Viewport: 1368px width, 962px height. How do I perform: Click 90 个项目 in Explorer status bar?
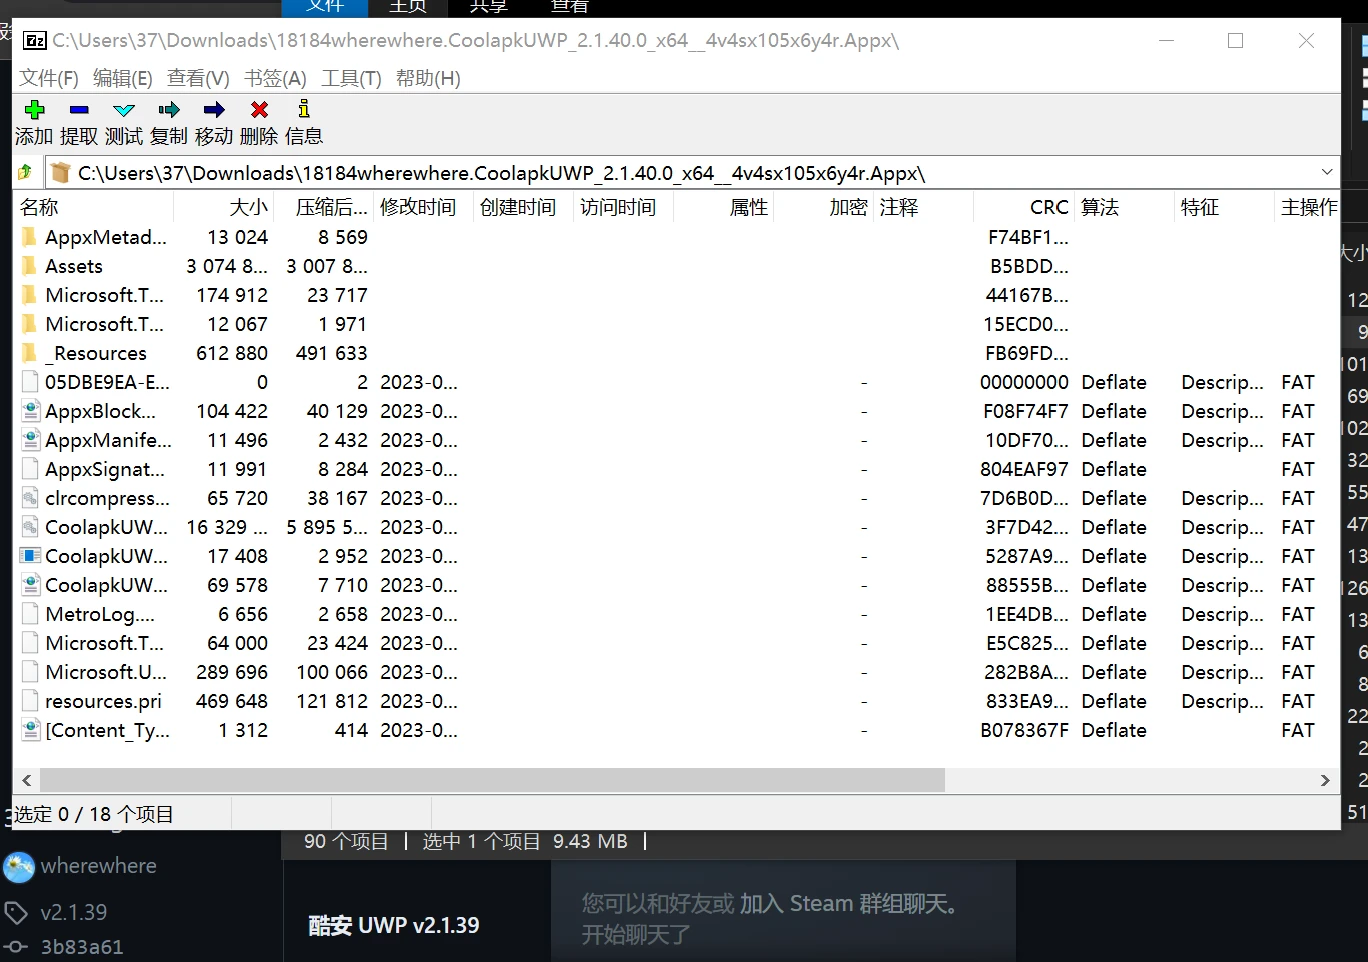coord(346,841)
